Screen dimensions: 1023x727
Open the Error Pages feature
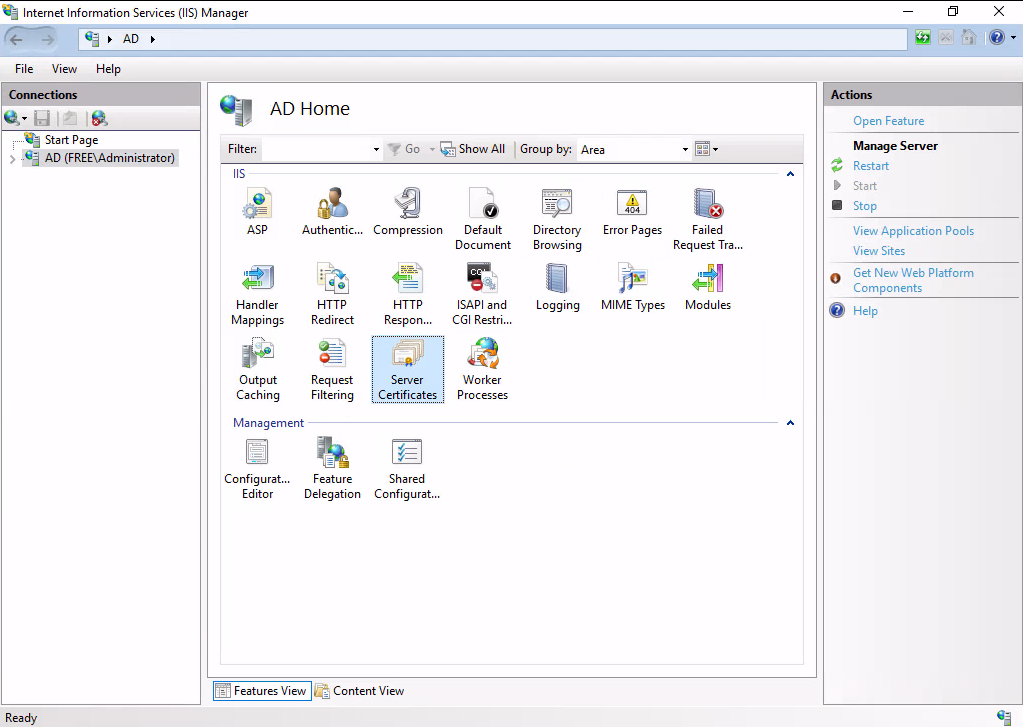click(632, 211)
